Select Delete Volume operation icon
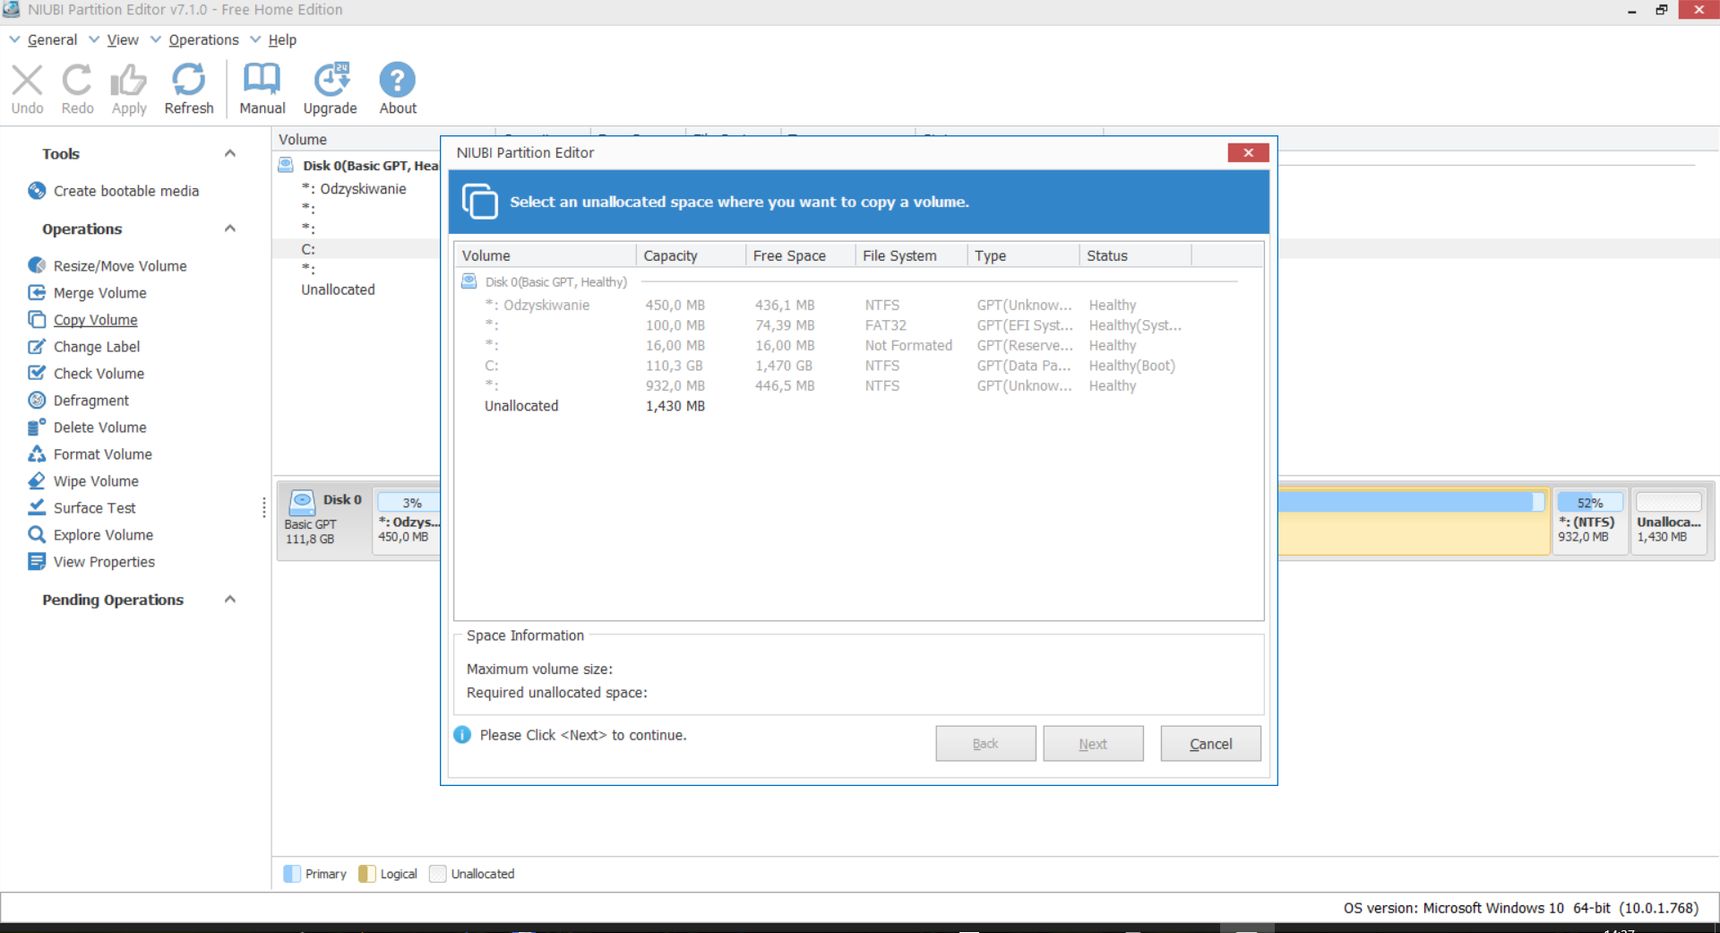The height and width of the screenshot is (933, 1720). [37, 427]
